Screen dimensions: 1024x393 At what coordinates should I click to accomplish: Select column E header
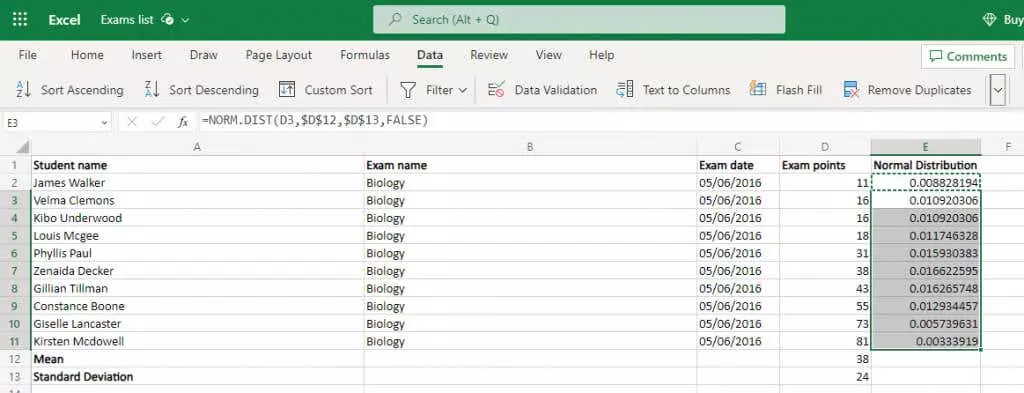click(x=926, y=147)
